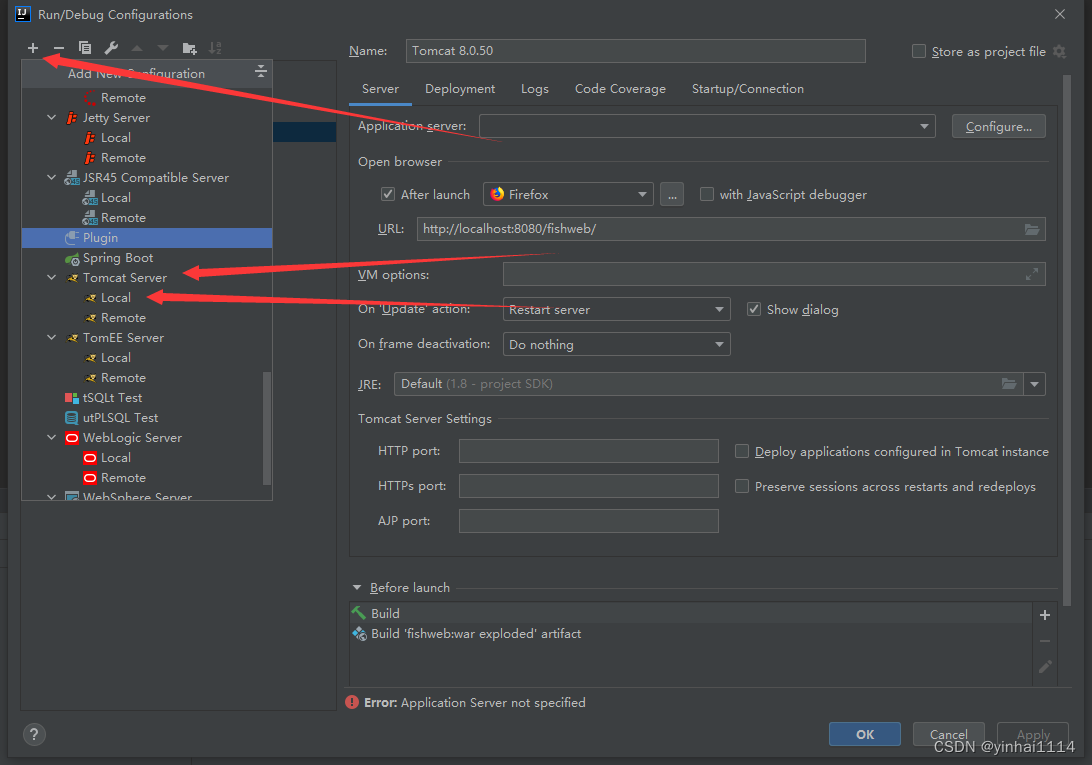This screenshot has height=765, width=1092.
Task: Click gear icon next to Store as project file
Action: pos(1059,52)
